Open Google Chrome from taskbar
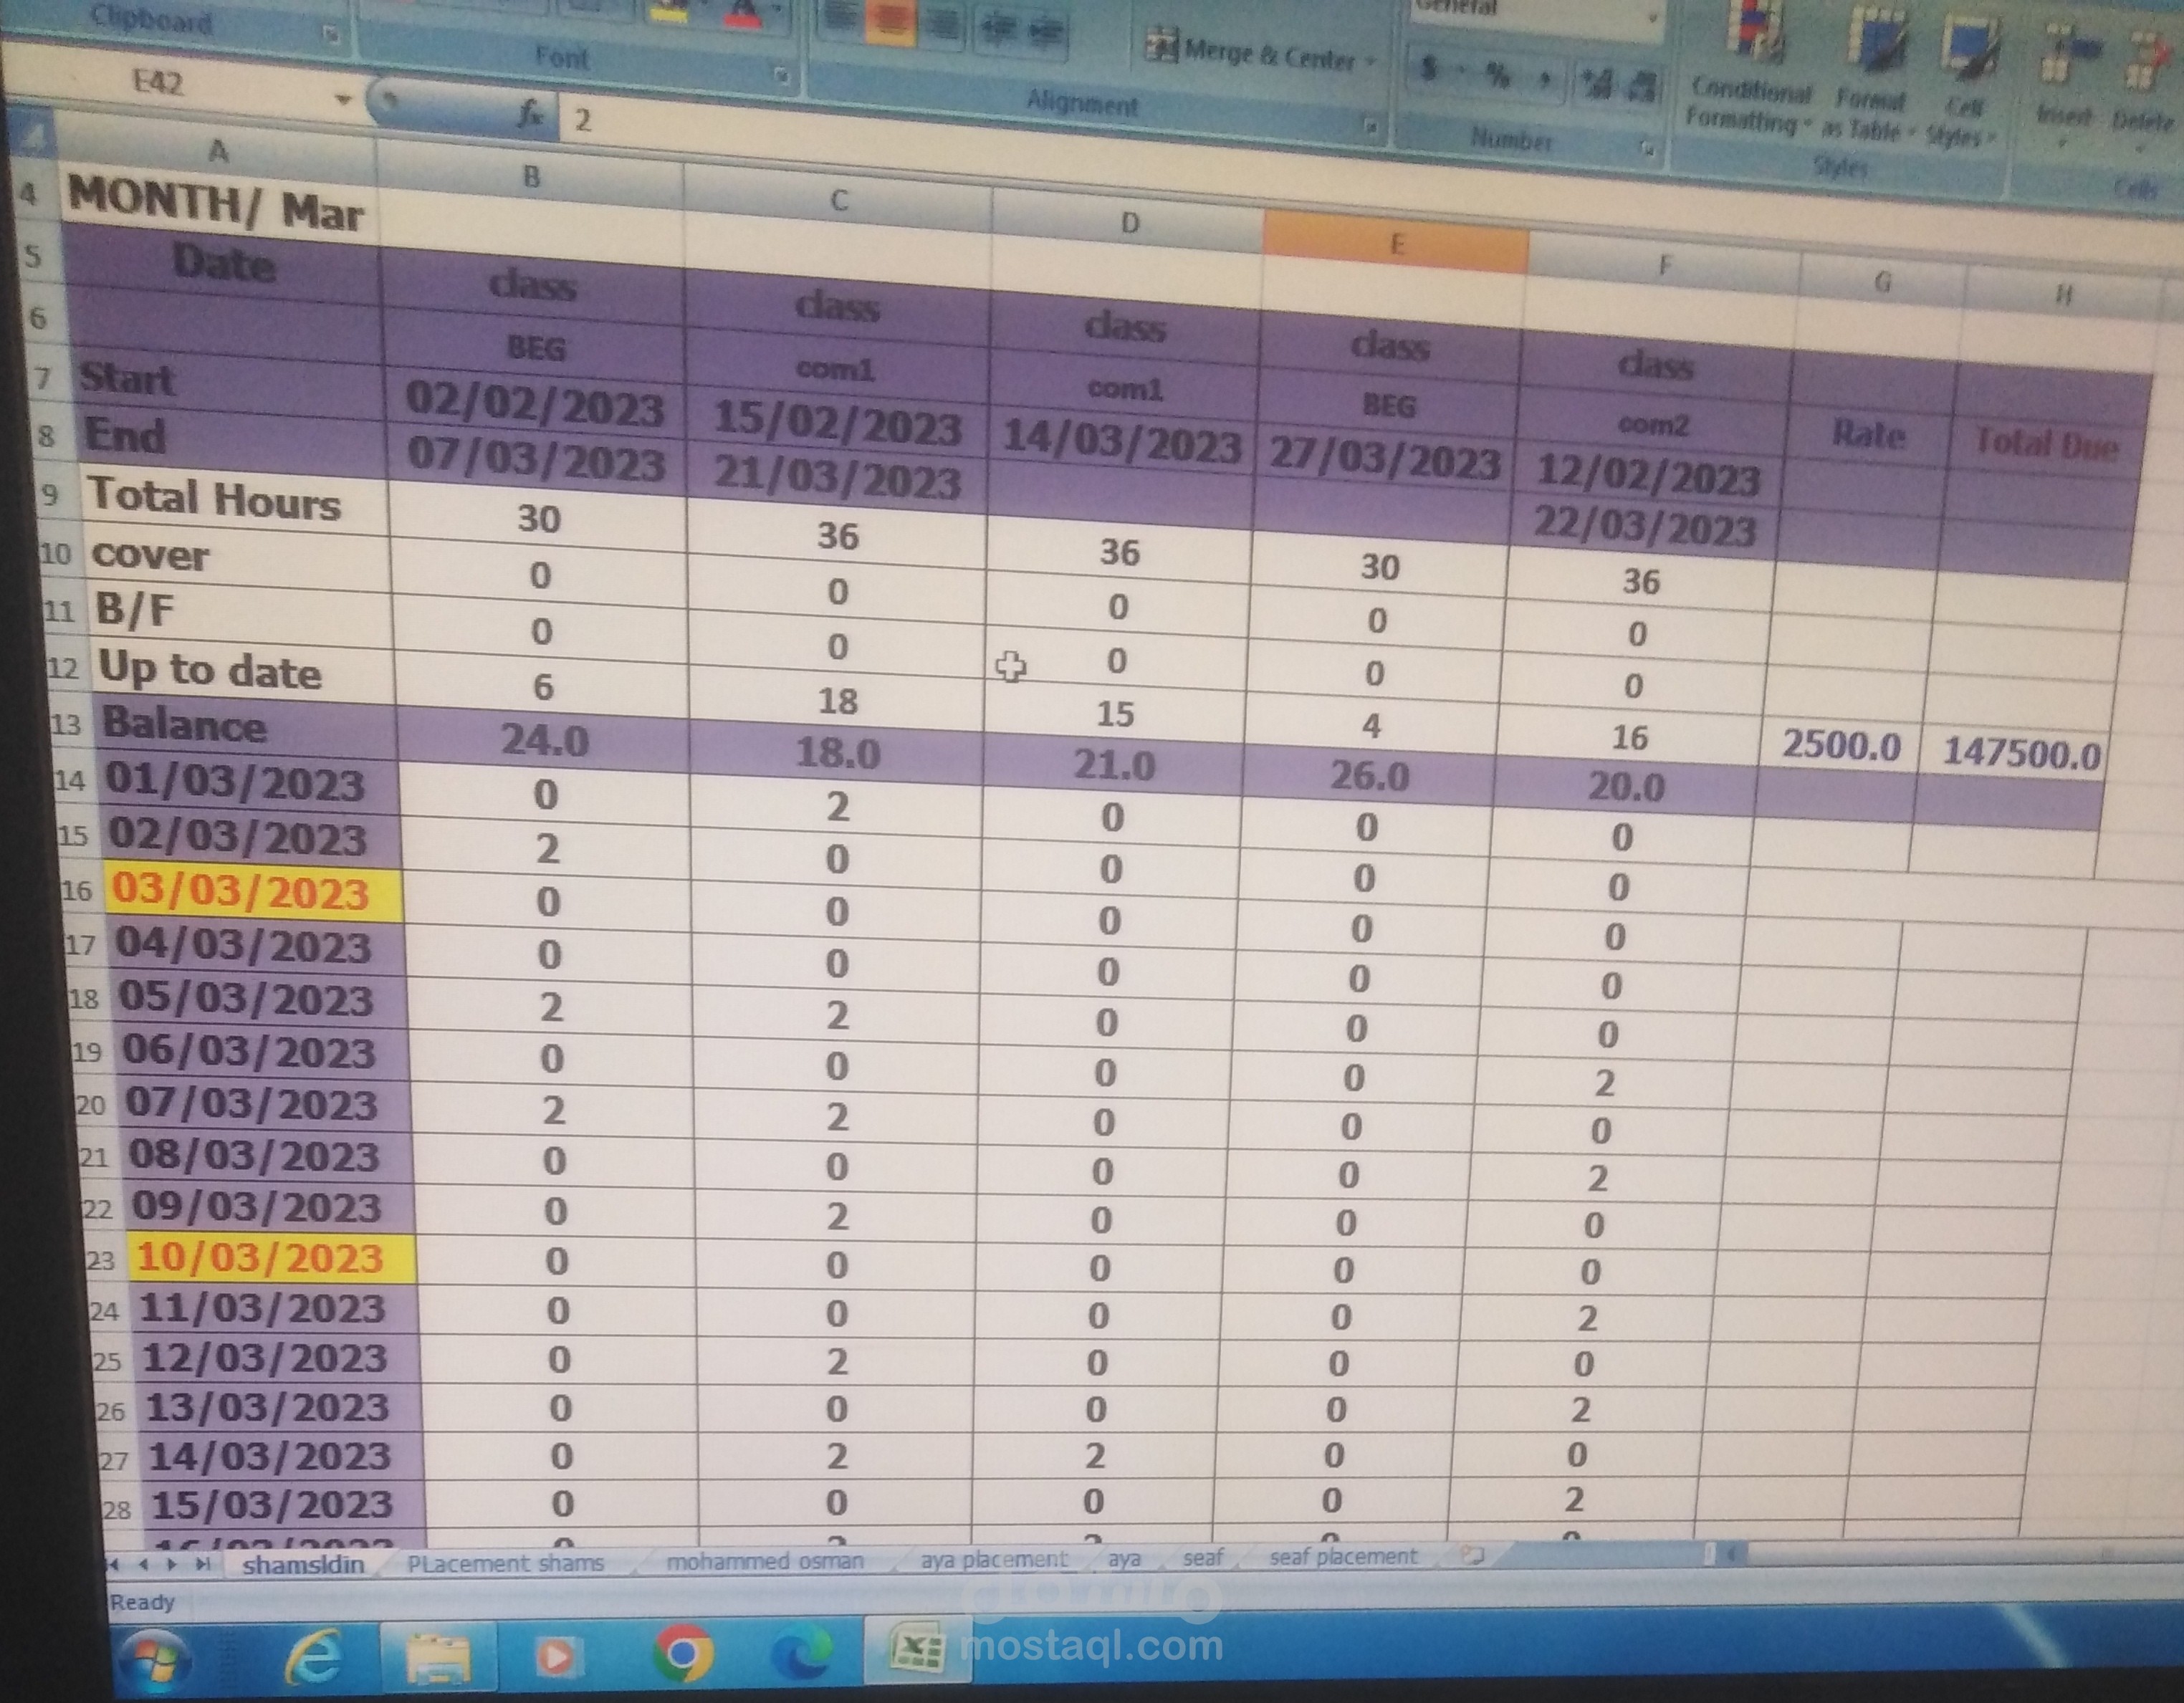 pos(683,1652)
